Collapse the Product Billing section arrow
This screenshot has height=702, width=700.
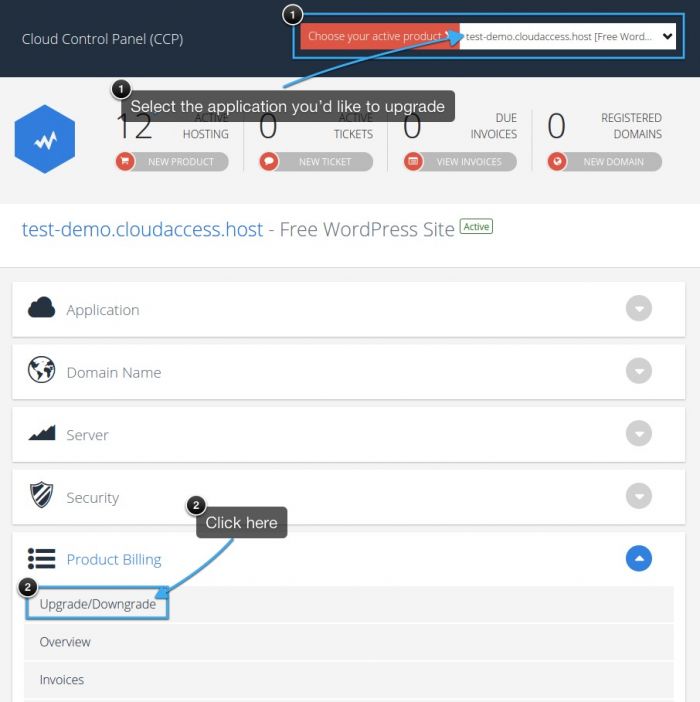(639, 558)
